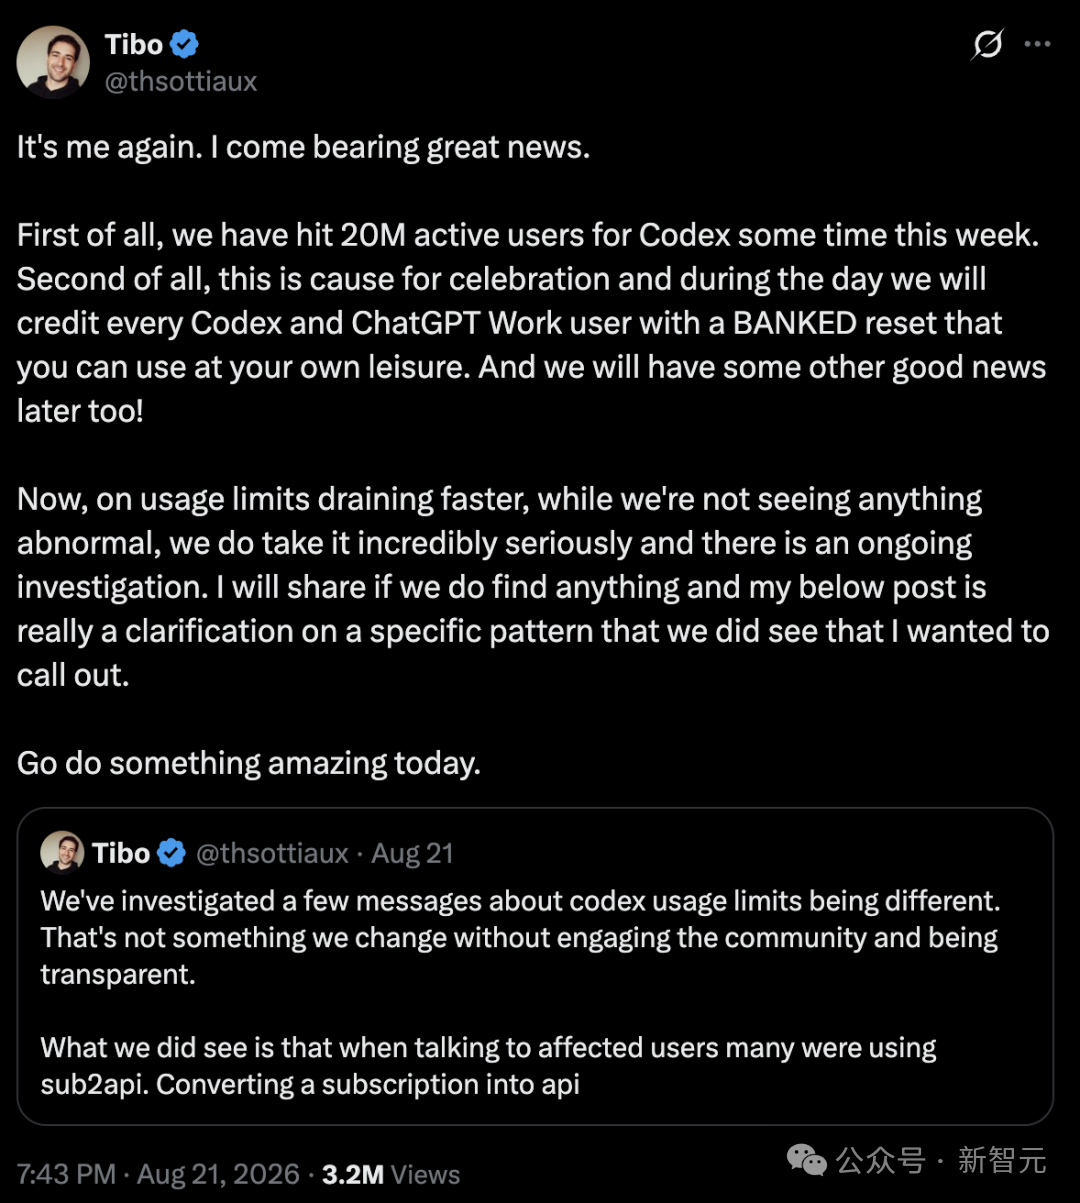Click the 3.2M Views counter
Image resolution: width=1080 pixels, height=1203 pixels.
[391, 1174]
